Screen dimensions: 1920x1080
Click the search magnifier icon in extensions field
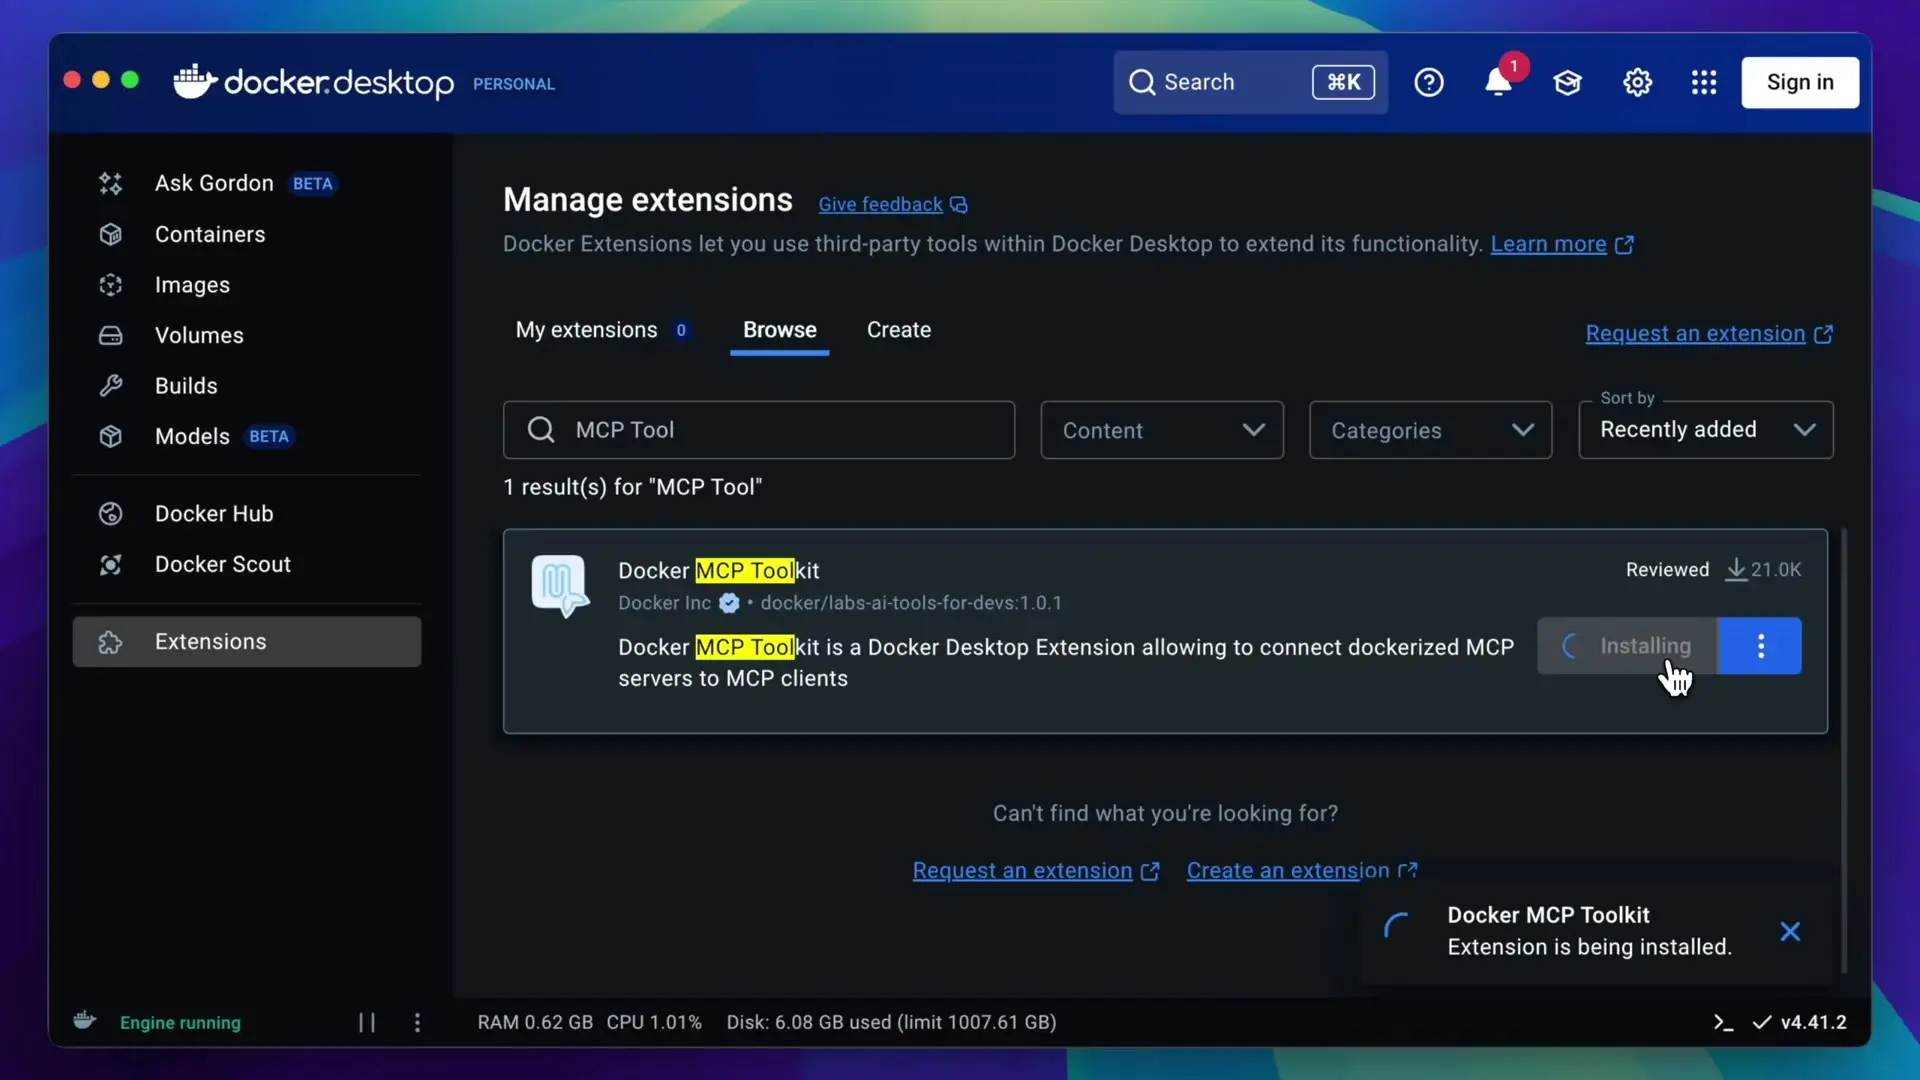pos(541,430)
